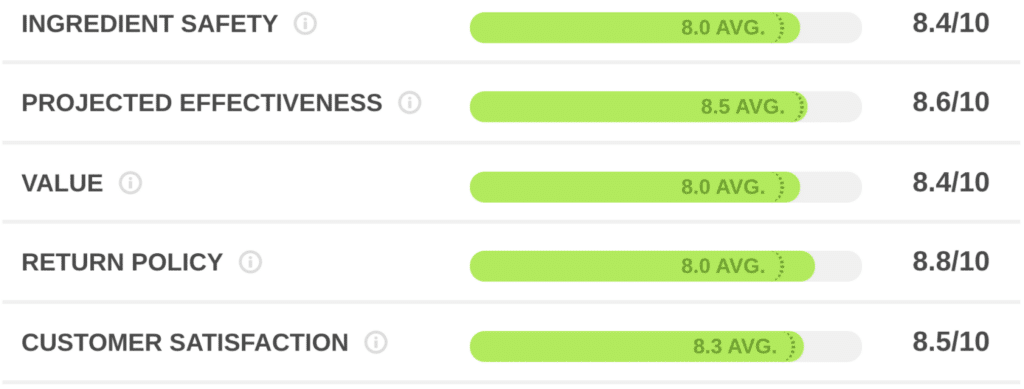Click the 8.6/10 score value
1024x389 pixels.
point(951,102)
